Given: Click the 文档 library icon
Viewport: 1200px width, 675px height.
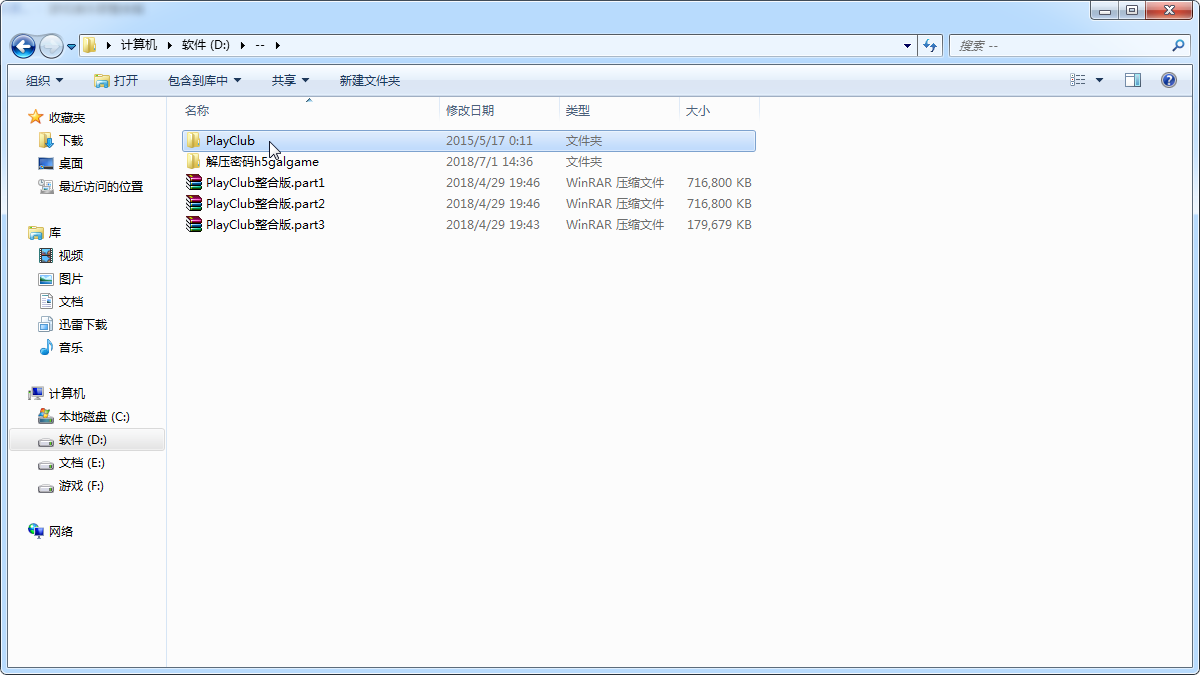Looking at the screenshot, I should click(x=46, y=302).
